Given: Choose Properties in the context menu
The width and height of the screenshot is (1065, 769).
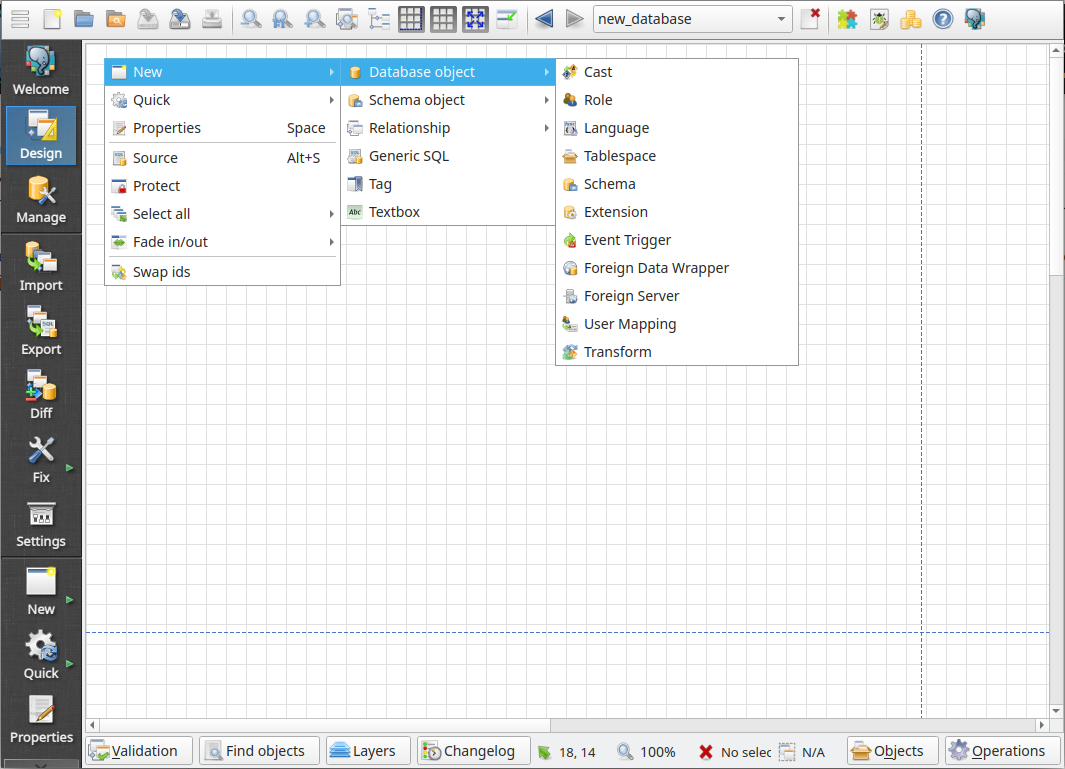Looking at the screenshot, I should click(x=222, y=128).
